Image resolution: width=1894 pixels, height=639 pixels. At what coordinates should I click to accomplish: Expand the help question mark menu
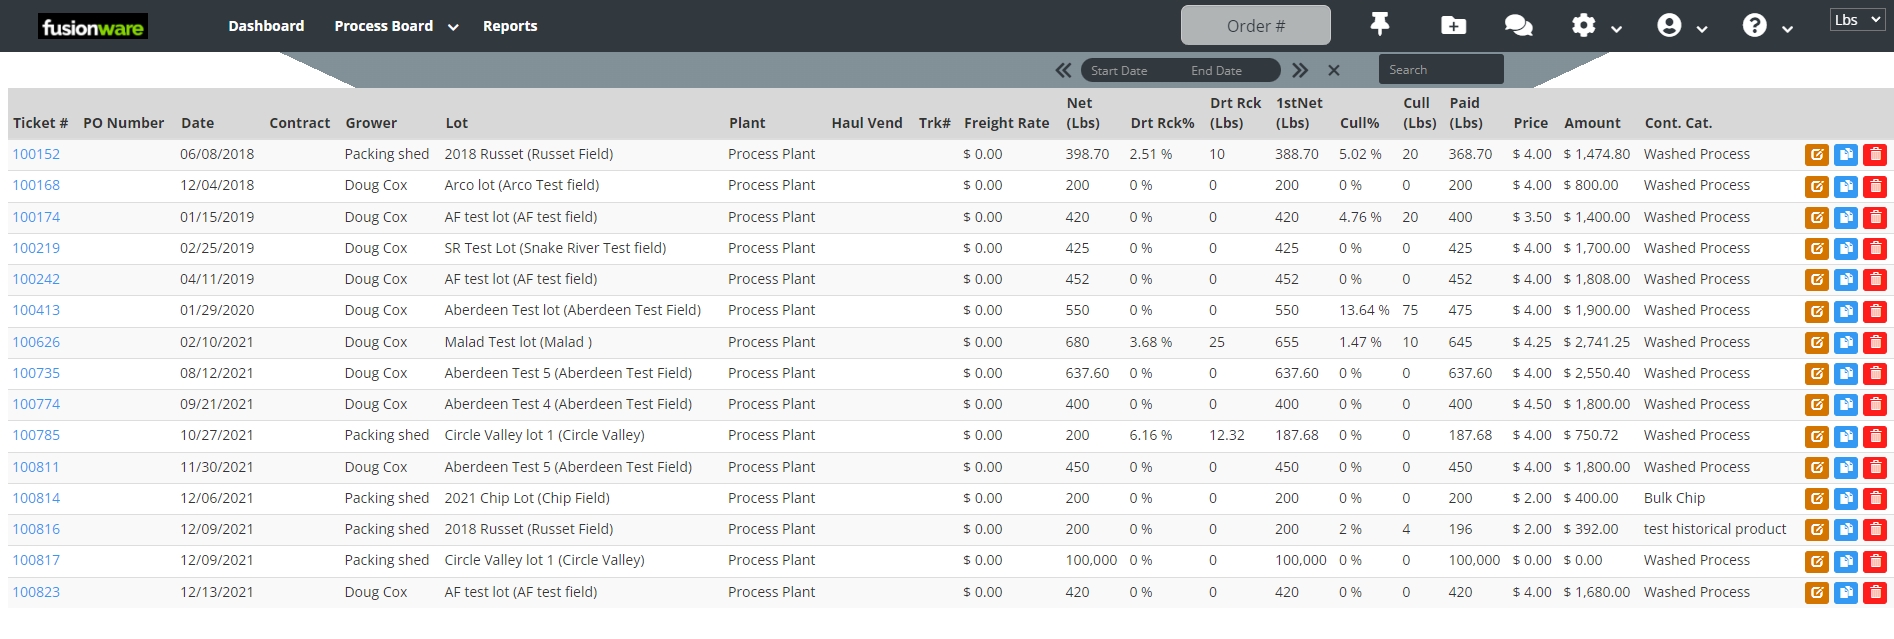(1767, 26)
